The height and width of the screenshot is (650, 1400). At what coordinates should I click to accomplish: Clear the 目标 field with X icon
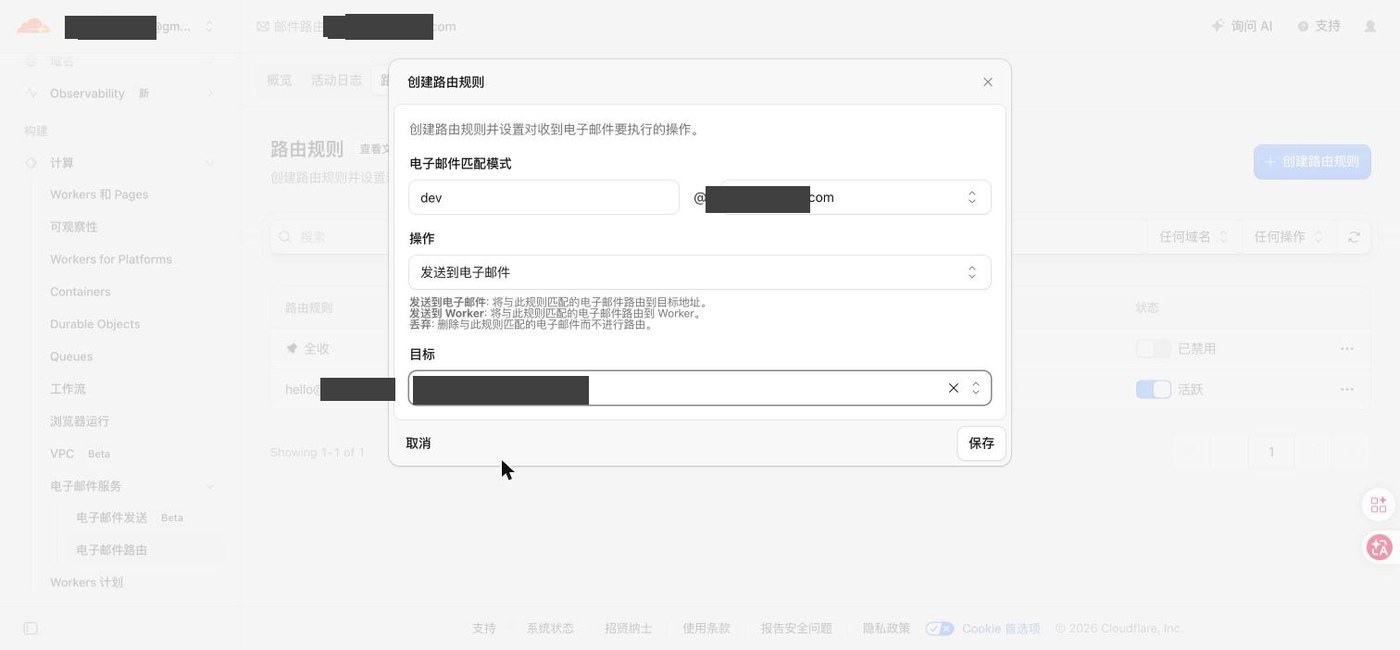(953, 388)
